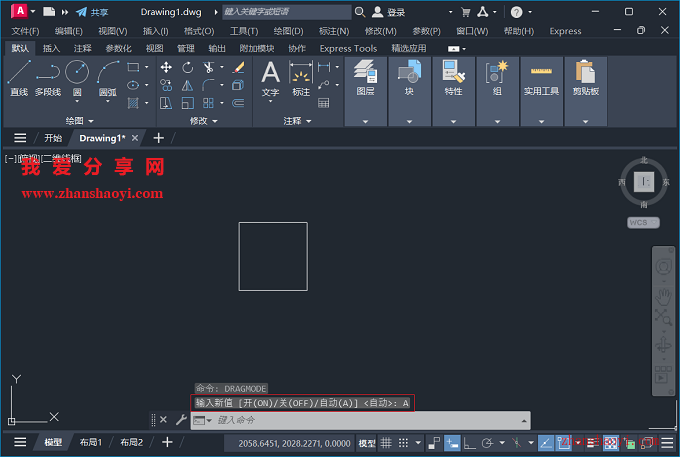This screenshot has width=680, height=457.
Task: Pick the Array tool icon
Action: tap(209, 103)
